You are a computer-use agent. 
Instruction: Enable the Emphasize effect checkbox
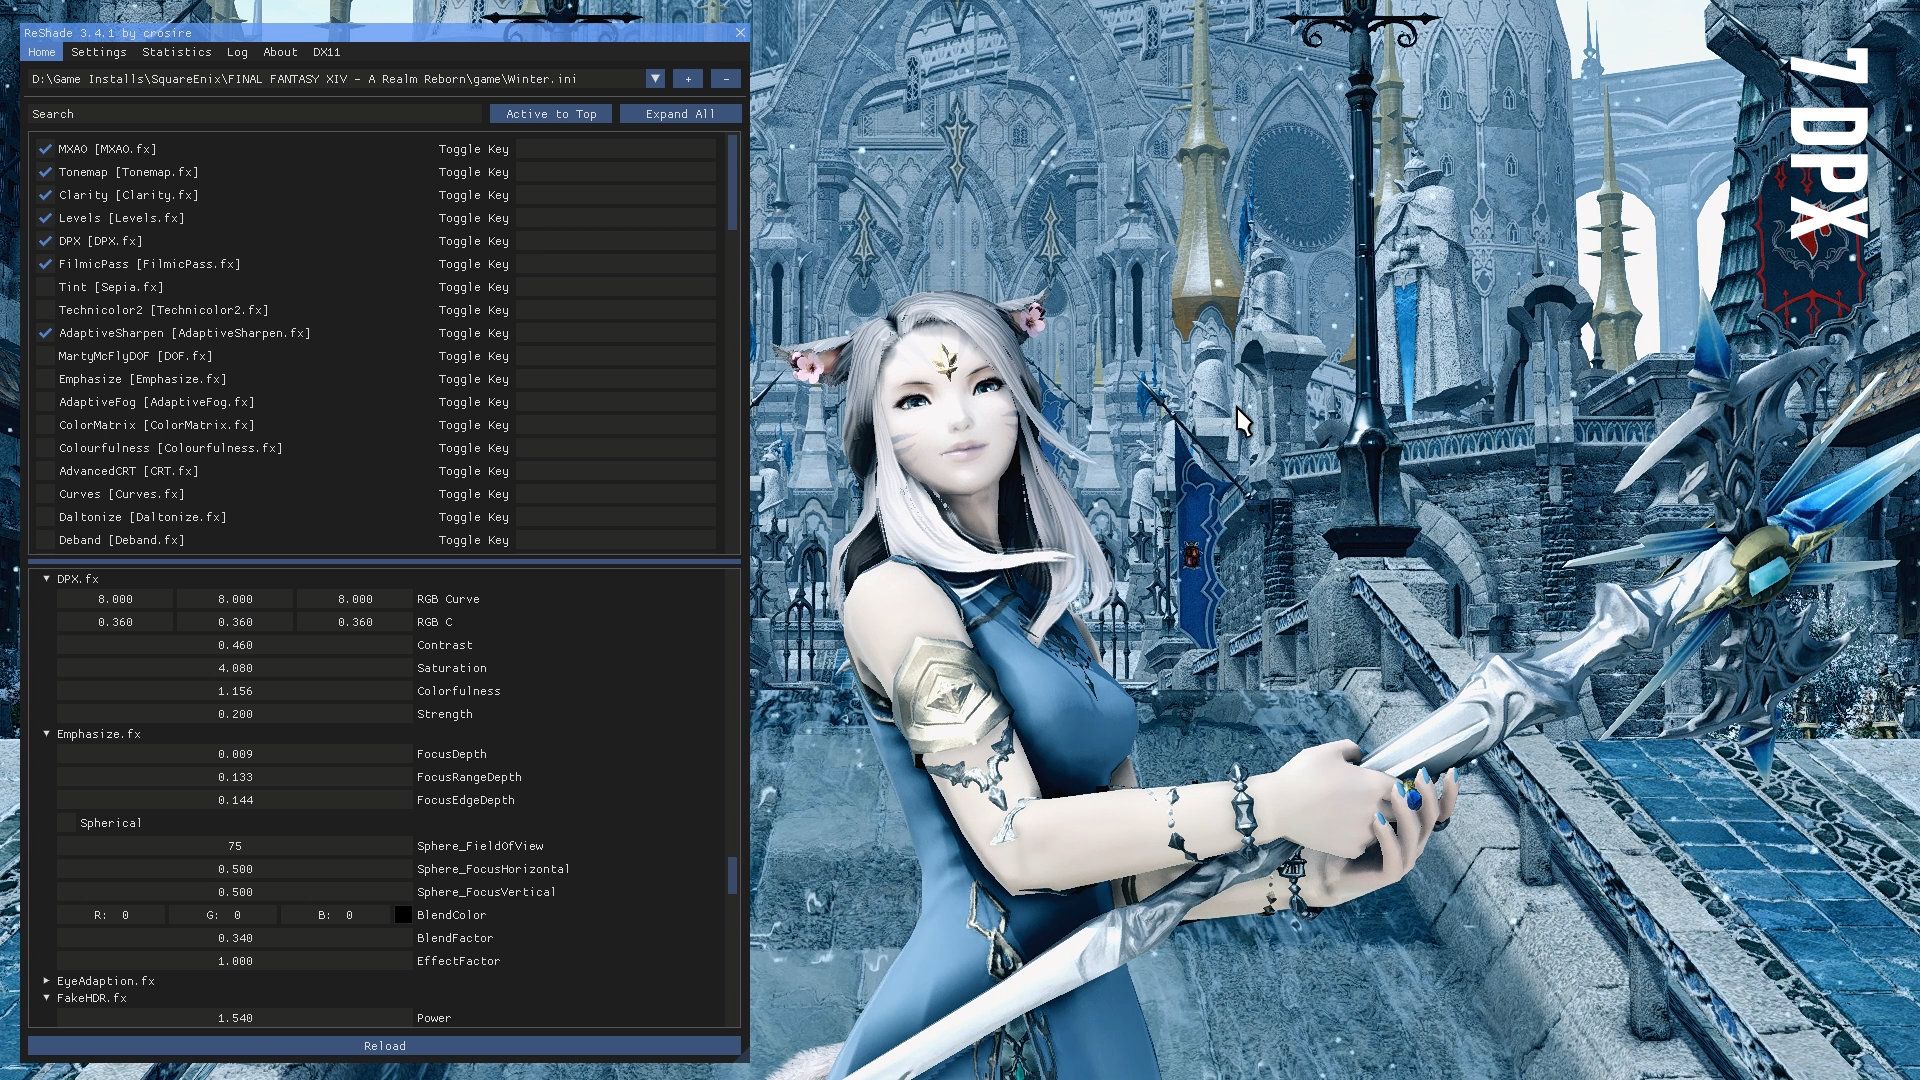(x=45, y=379)
